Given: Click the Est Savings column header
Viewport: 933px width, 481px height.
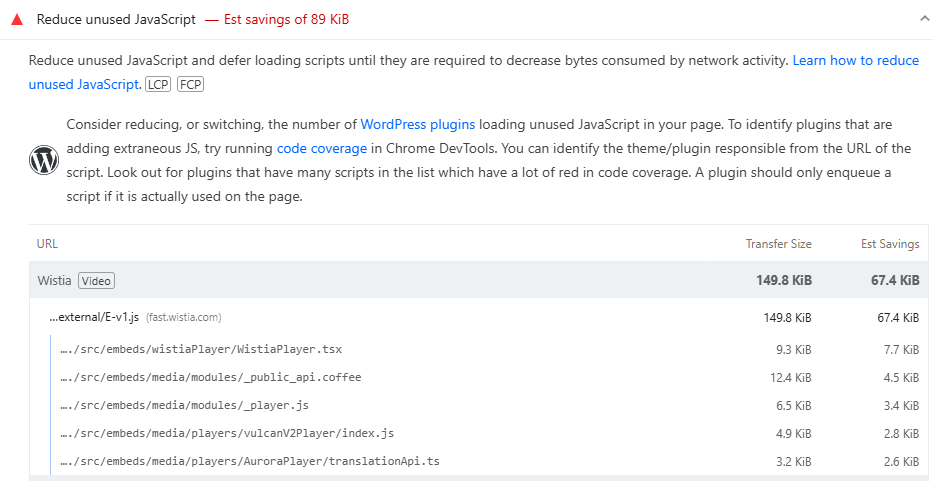Looking at the screenshot, I should tap(890, 243).
